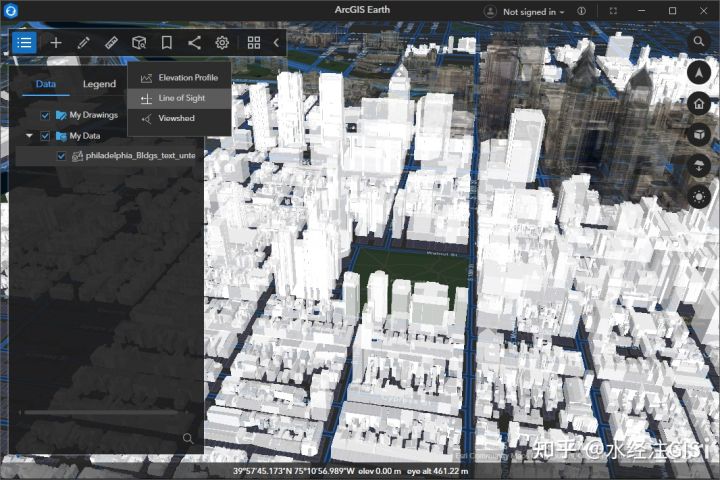Click the green park square in the map
This screenshot has width=720, height=480.
(413, 266)
